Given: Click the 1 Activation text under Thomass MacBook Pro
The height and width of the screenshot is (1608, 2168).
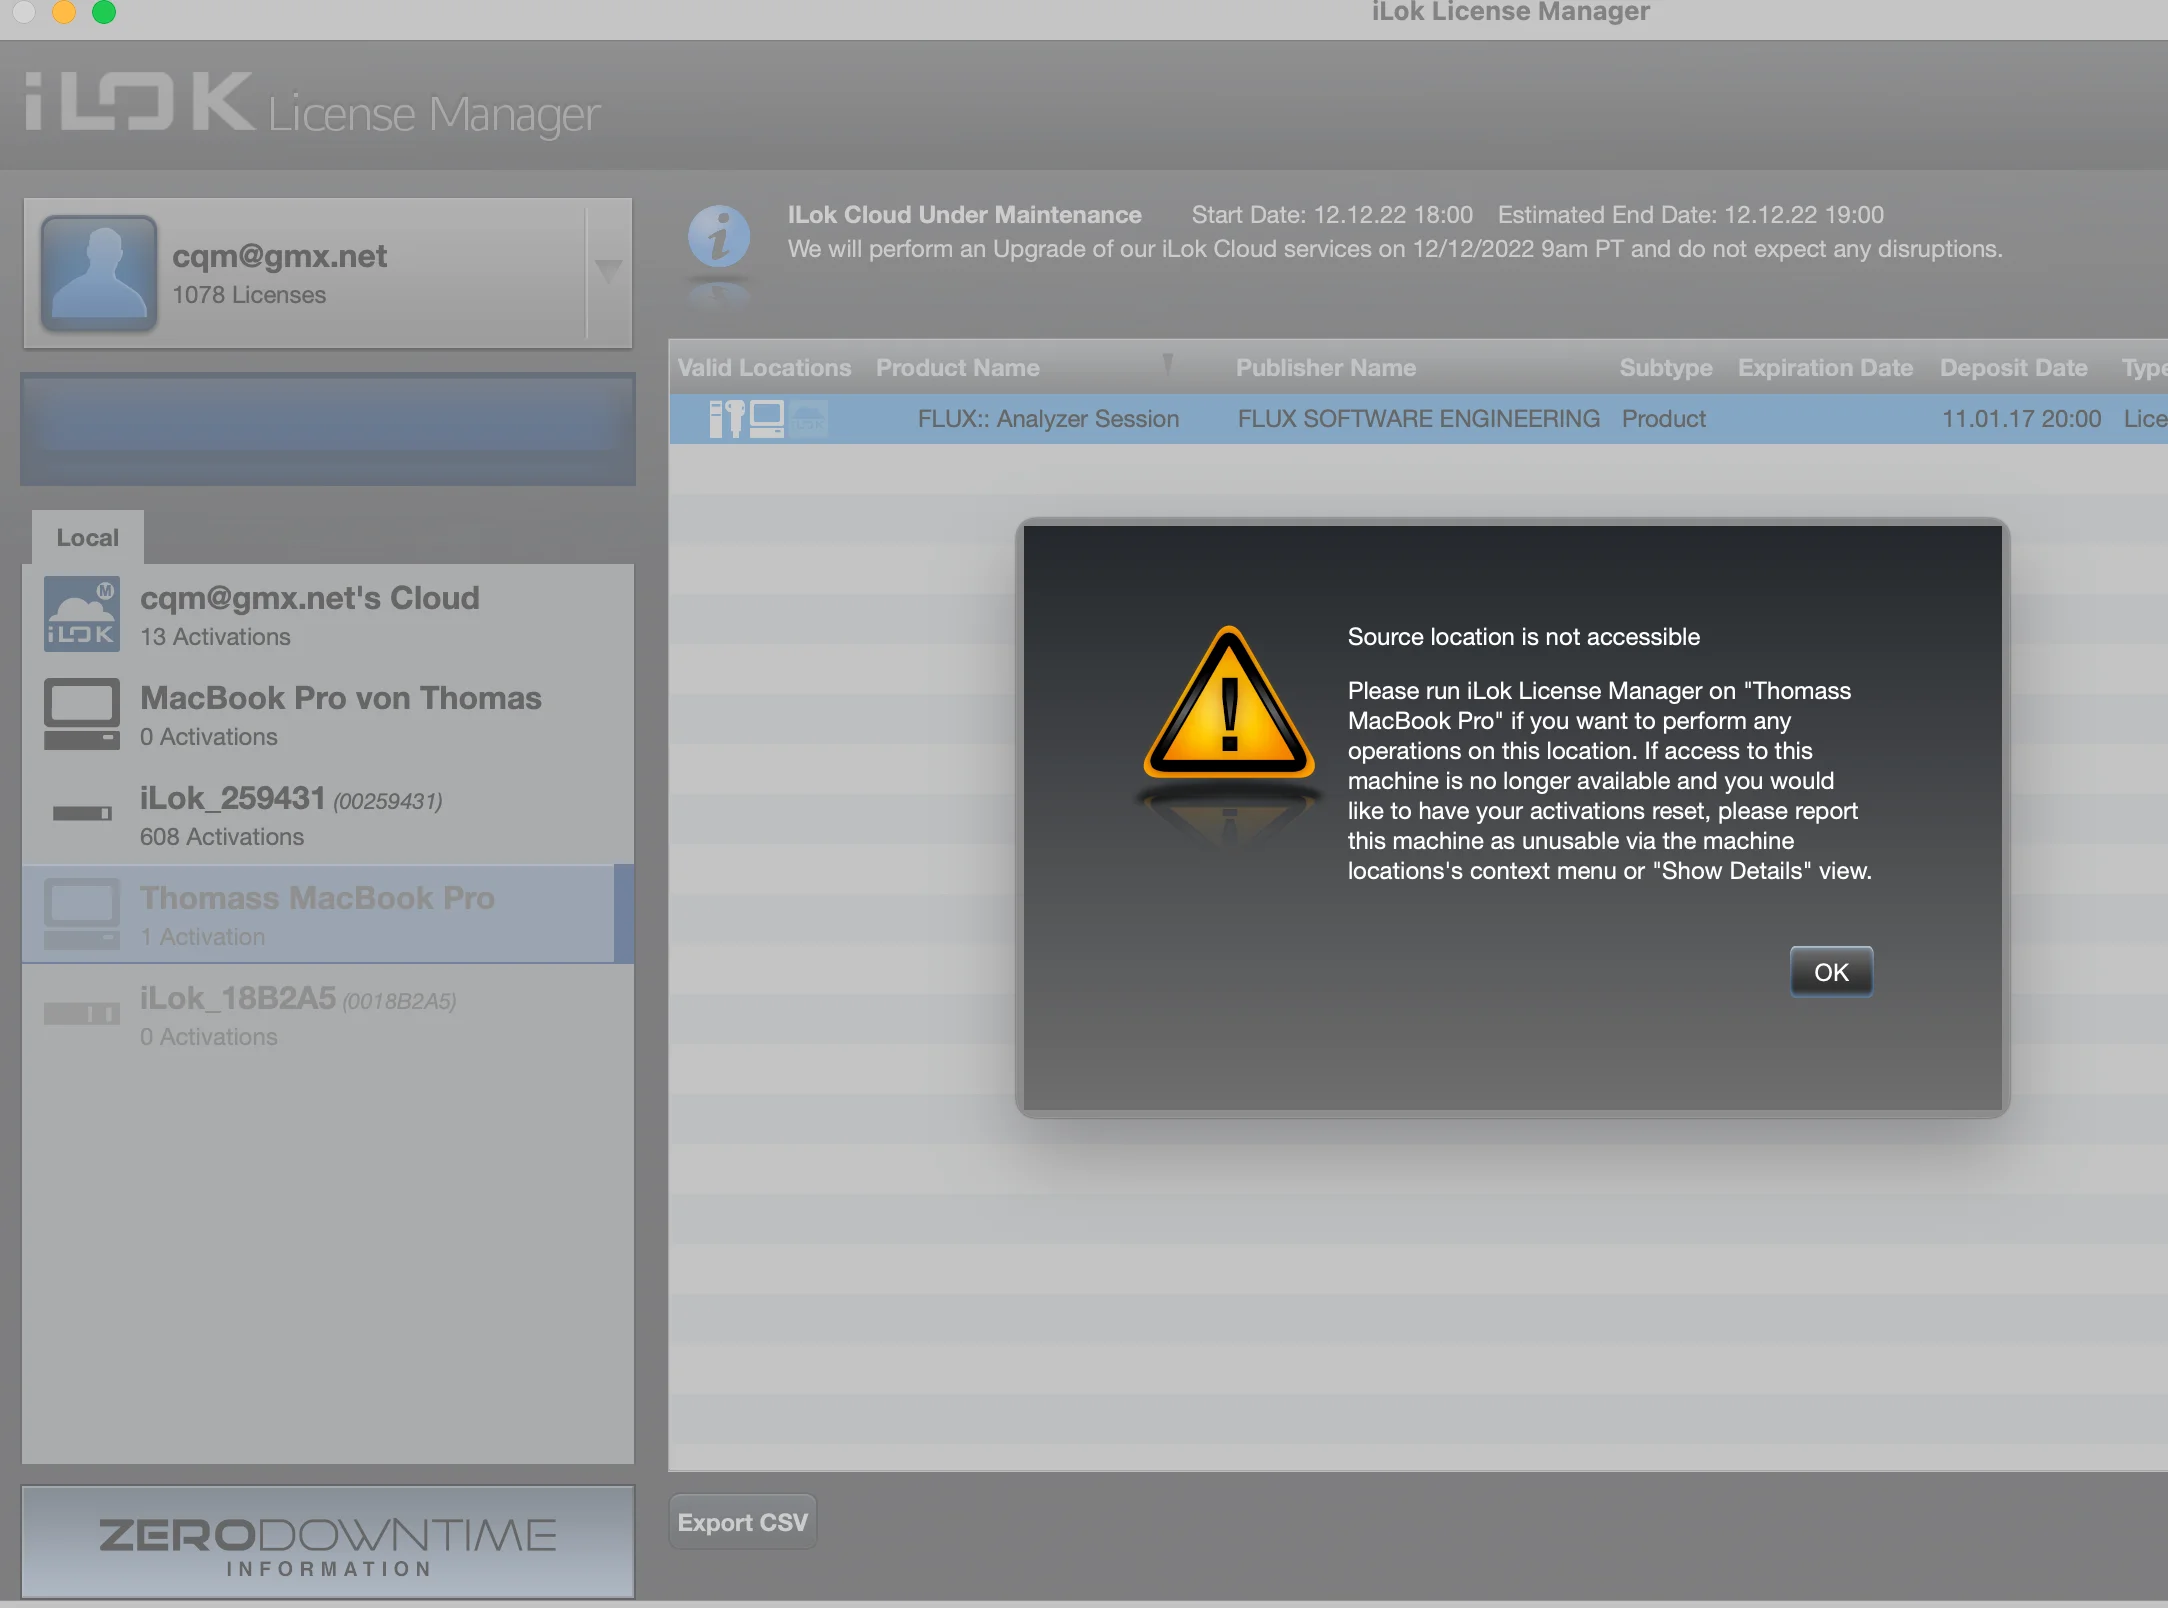Looking at the screenshot, I should pos(202,937).
